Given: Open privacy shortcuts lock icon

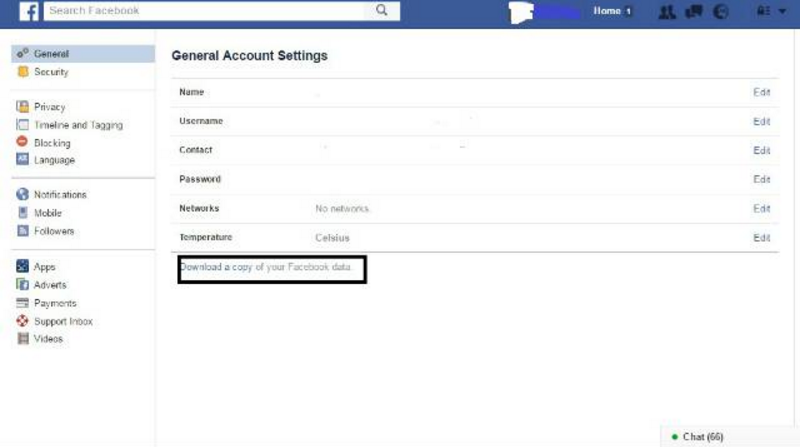Looking at the screenshot, I should pos(763,11).
